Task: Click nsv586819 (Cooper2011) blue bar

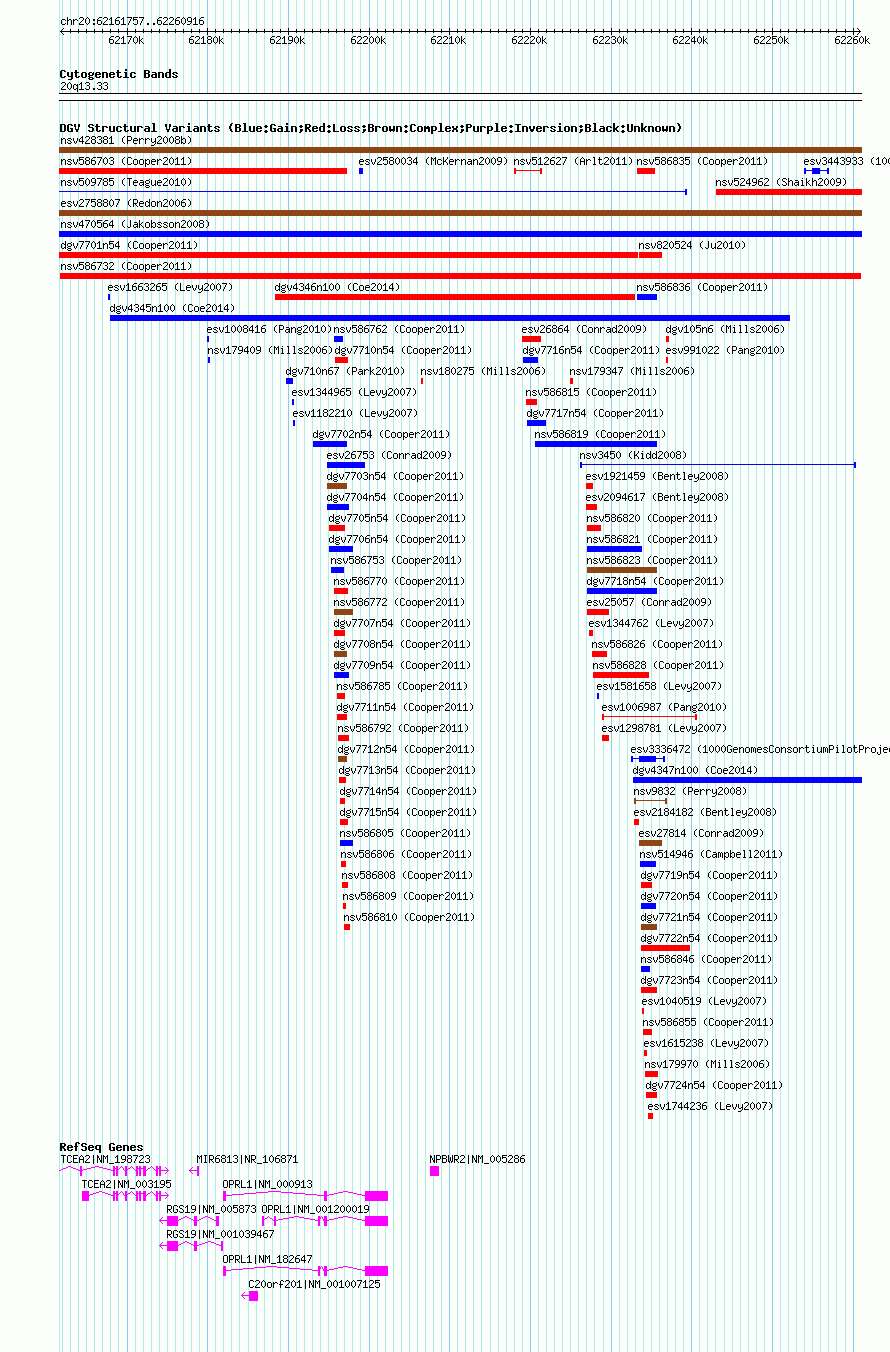Action: [x=596, y=444]
